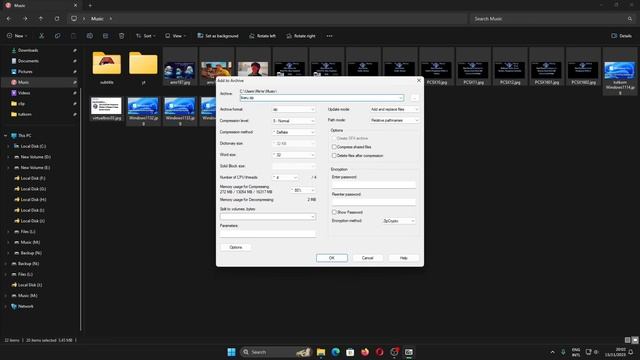640x360 pixels.
Task: Click Cancel in Add to Archive dialog
Action: (368, 258)
